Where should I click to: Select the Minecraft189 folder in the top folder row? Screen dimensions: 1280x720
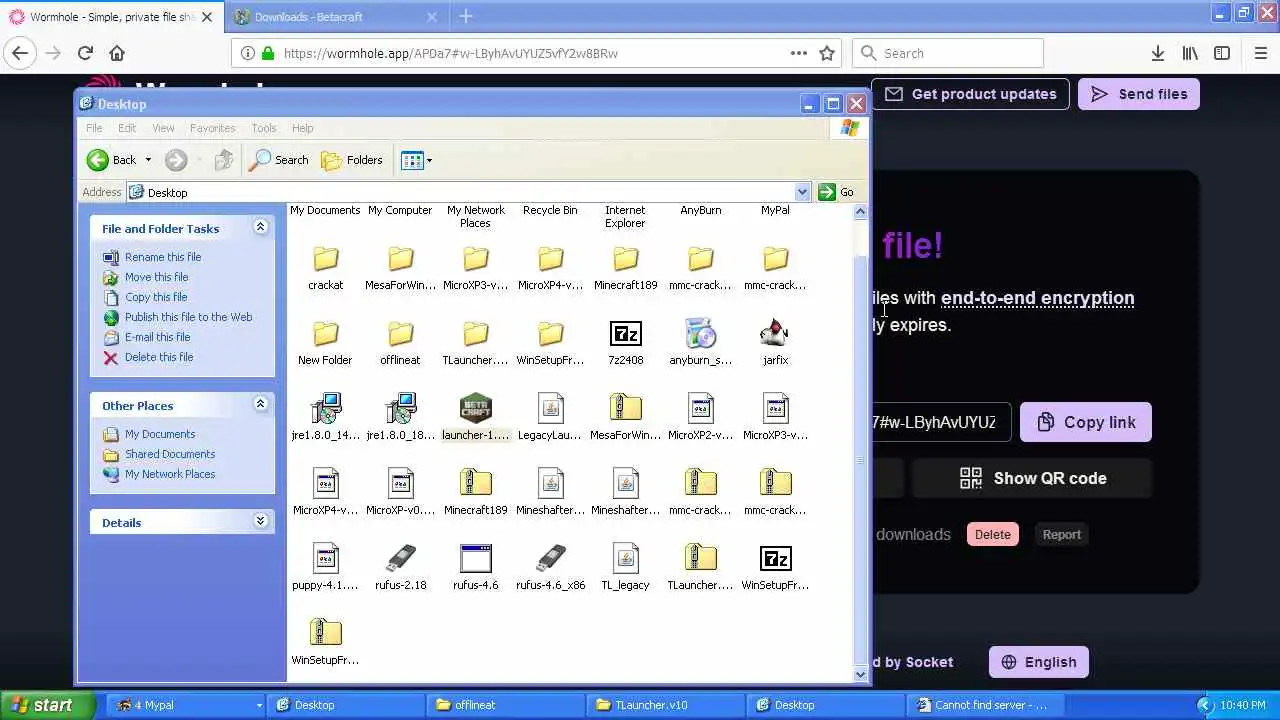(625, 260)
